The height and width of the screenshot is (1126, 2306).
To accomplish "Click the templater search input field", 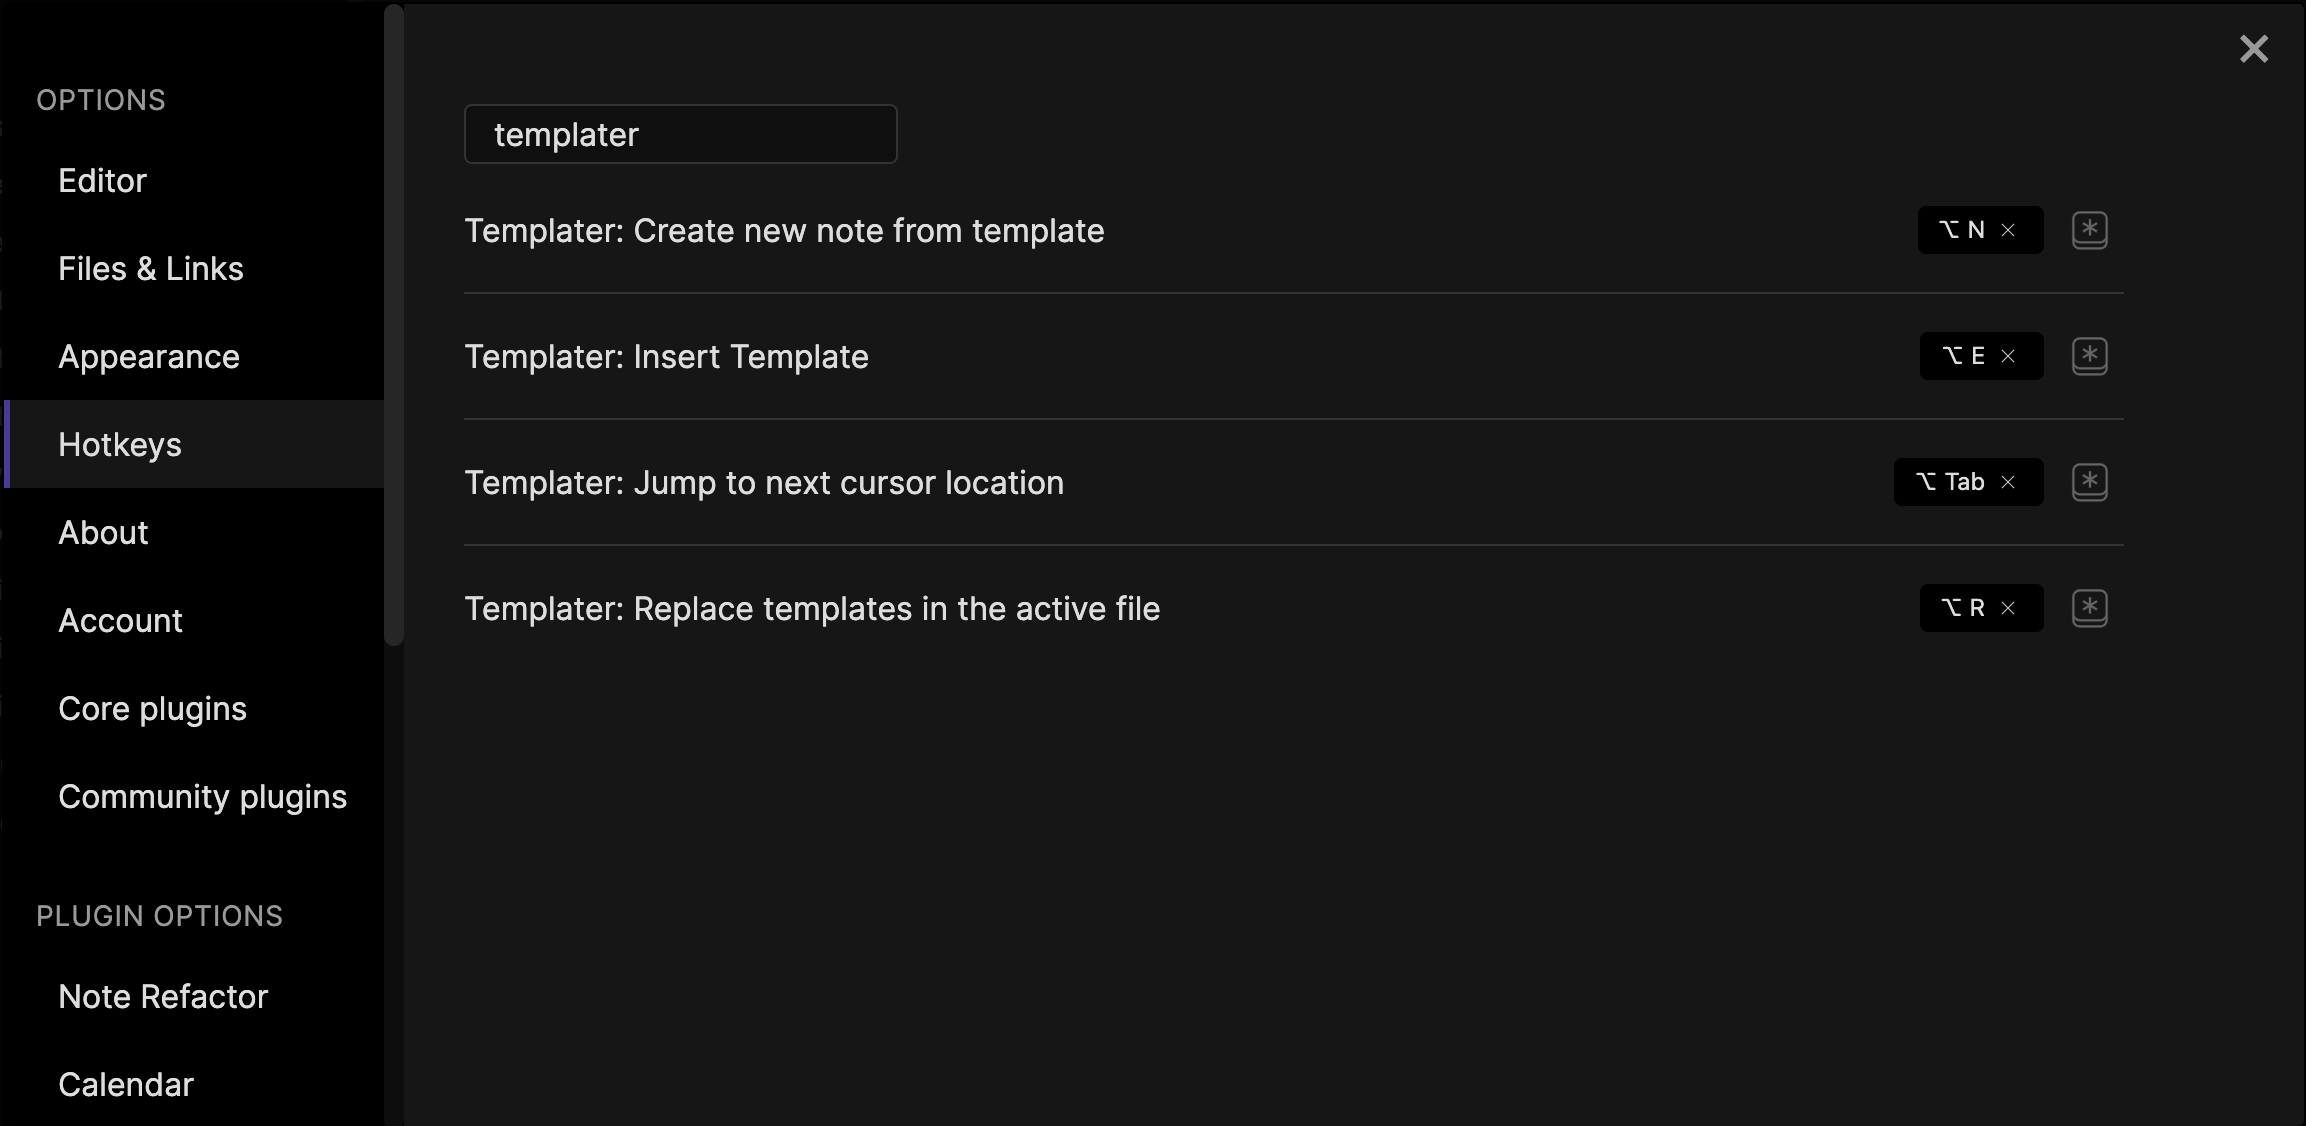I will (680, 133).
